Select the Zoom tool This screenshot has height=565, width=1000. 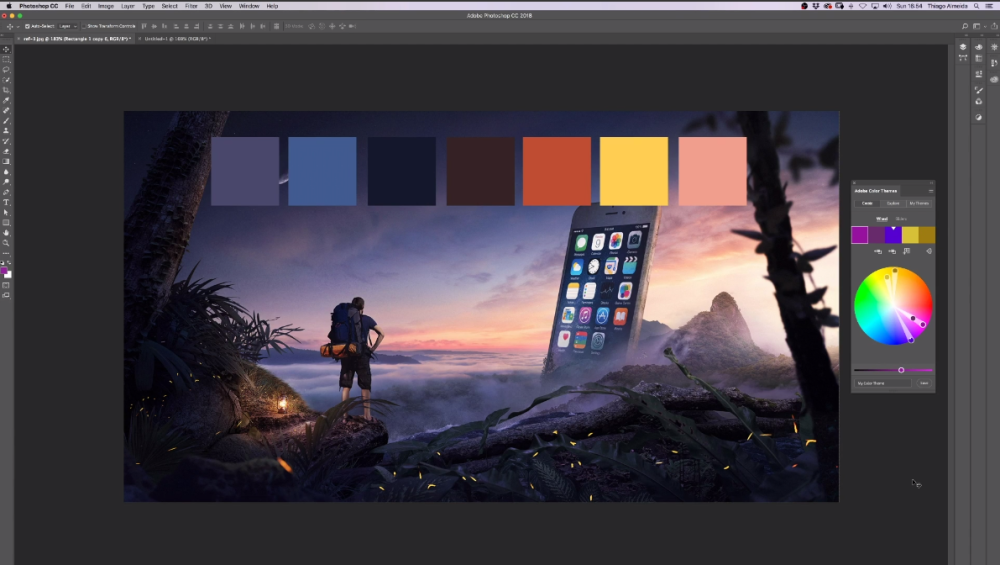coord(6,243)
